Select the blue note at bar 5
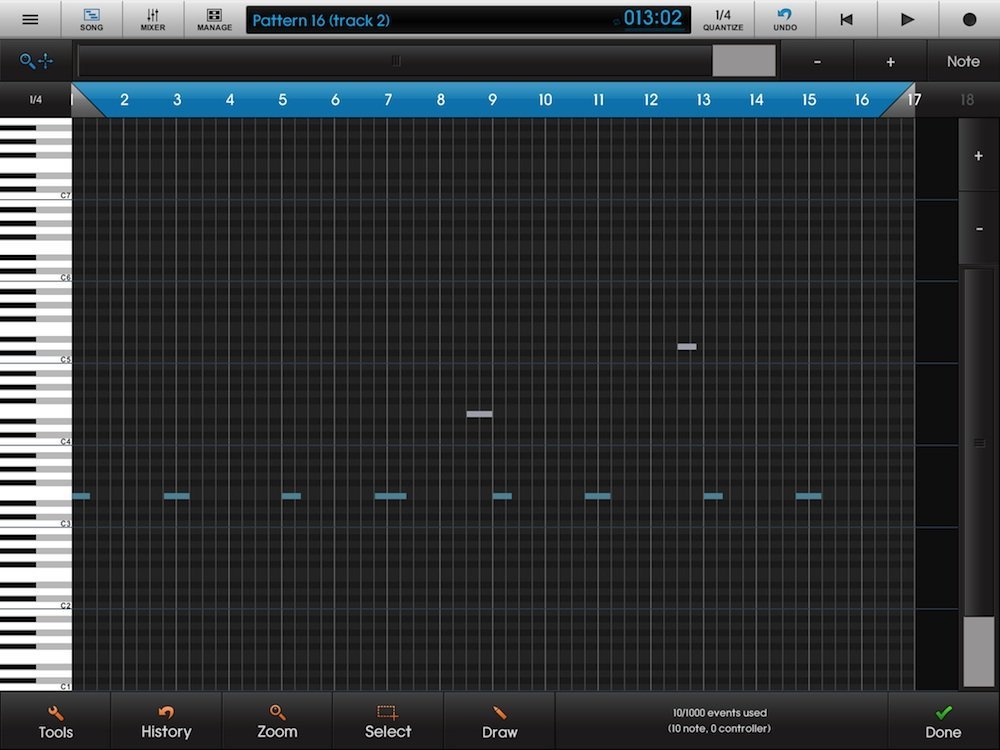 [291, 496]
